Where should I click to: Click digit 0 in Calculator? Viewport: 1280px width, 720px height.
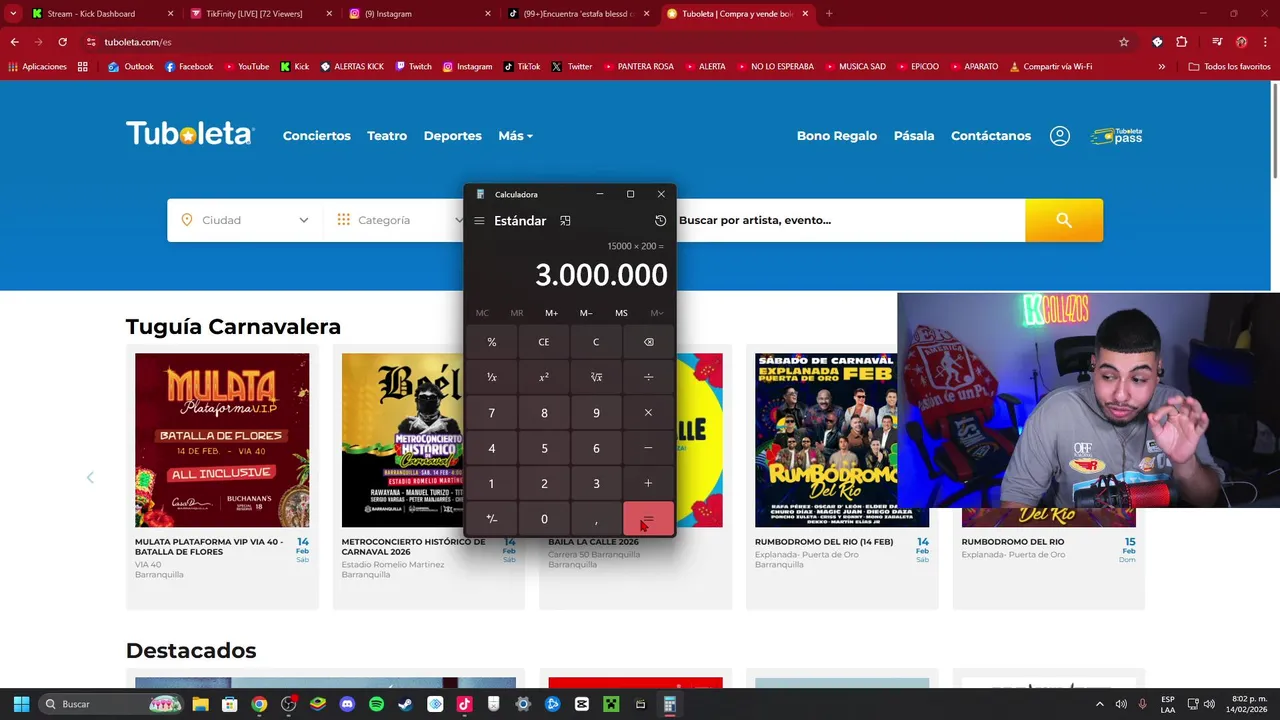[x=544, y=519]
